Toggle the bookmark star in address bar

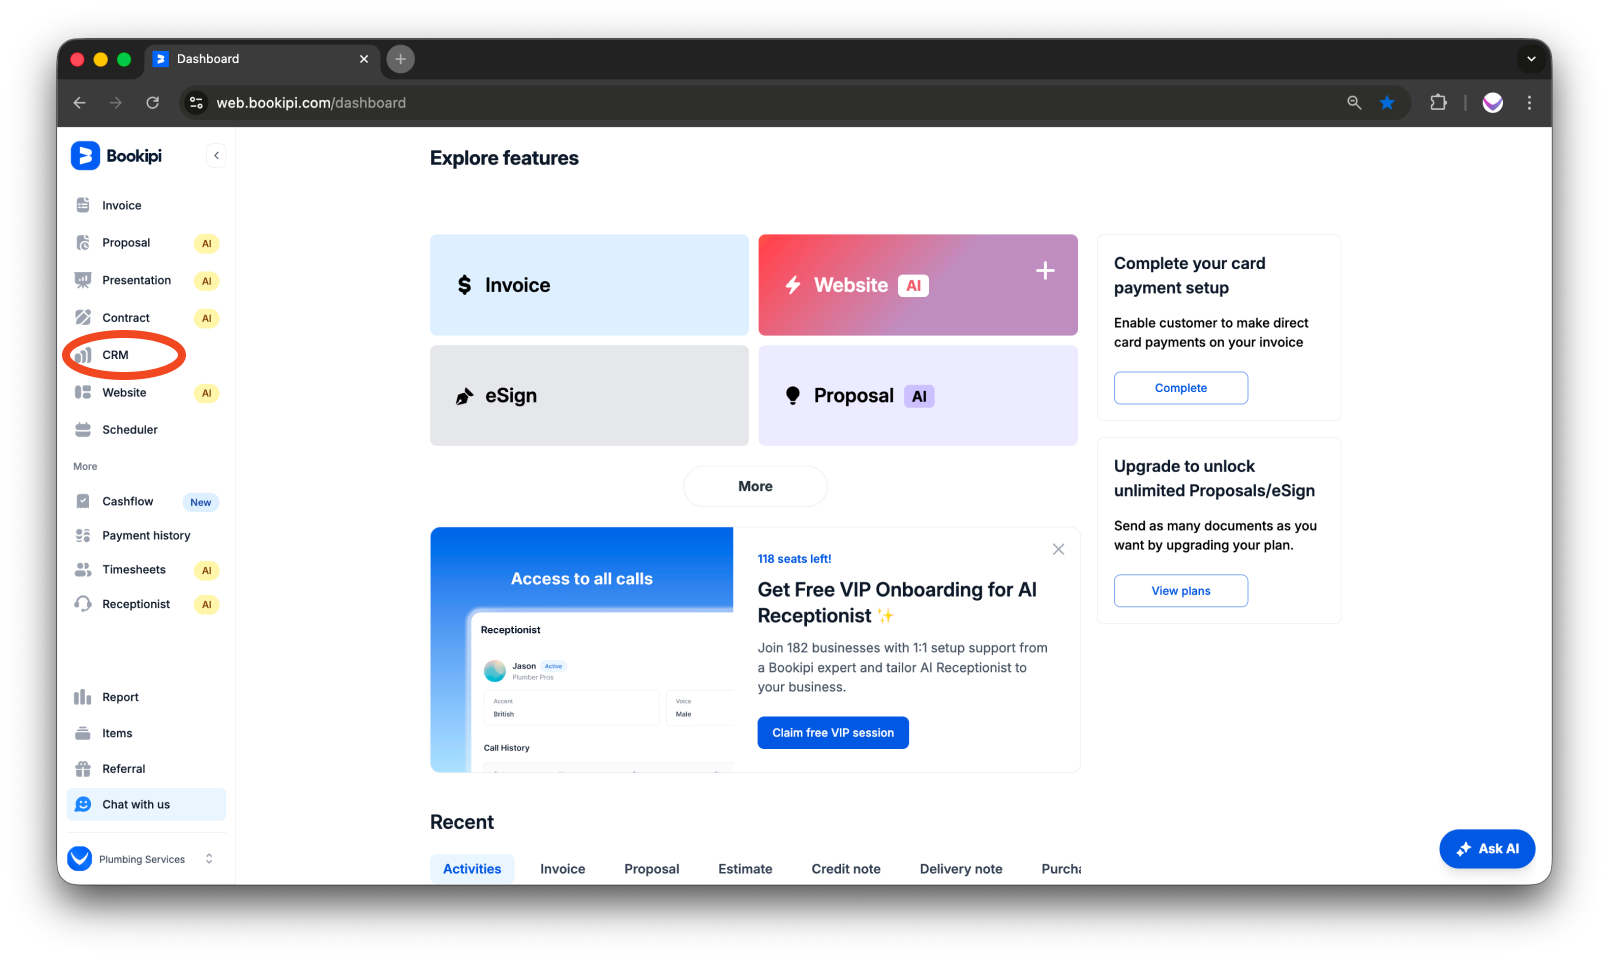[x=1387, y=102]
